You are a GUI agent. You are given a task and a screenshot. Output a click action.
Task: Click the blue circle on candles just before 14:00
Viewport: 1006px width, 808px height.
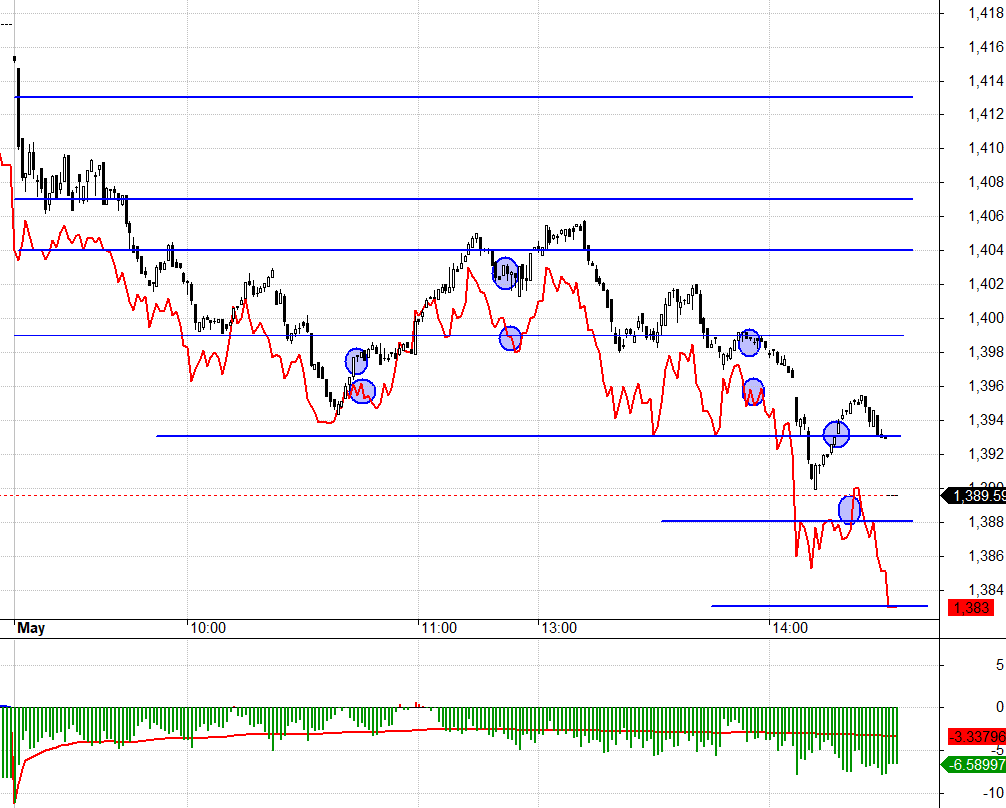[749, 343]
